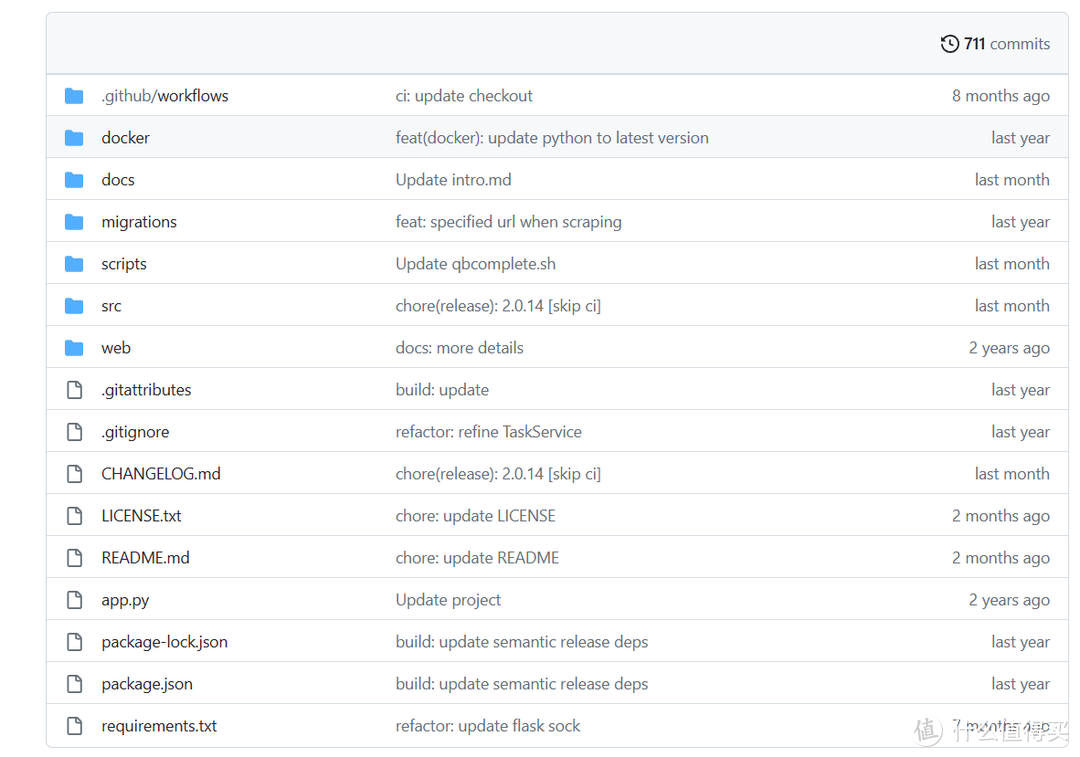The height and width of the screenshot is (757, 1080).
Task: Click the scripts folder icon
Action: 74,264
